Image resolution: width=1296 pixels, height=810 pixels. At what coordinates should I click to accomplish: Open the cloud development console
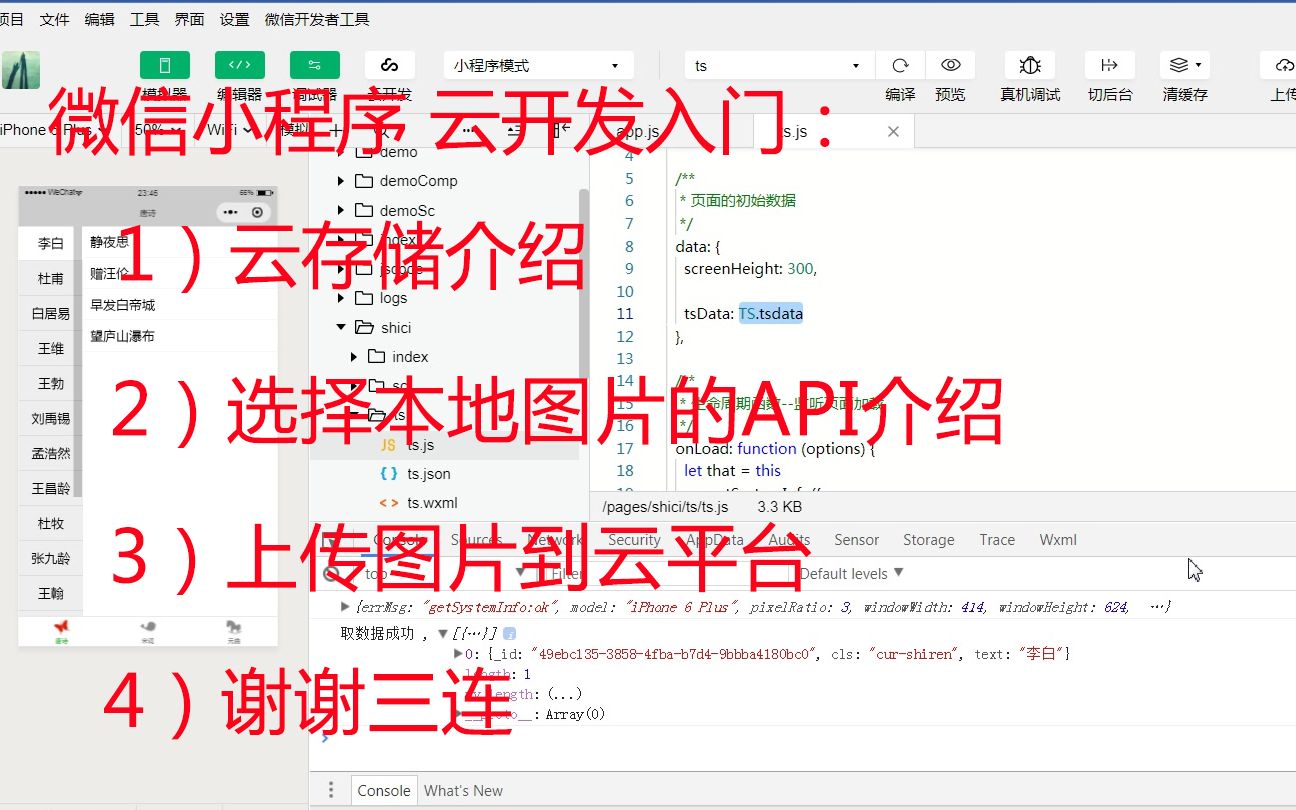tap(390, 65)
